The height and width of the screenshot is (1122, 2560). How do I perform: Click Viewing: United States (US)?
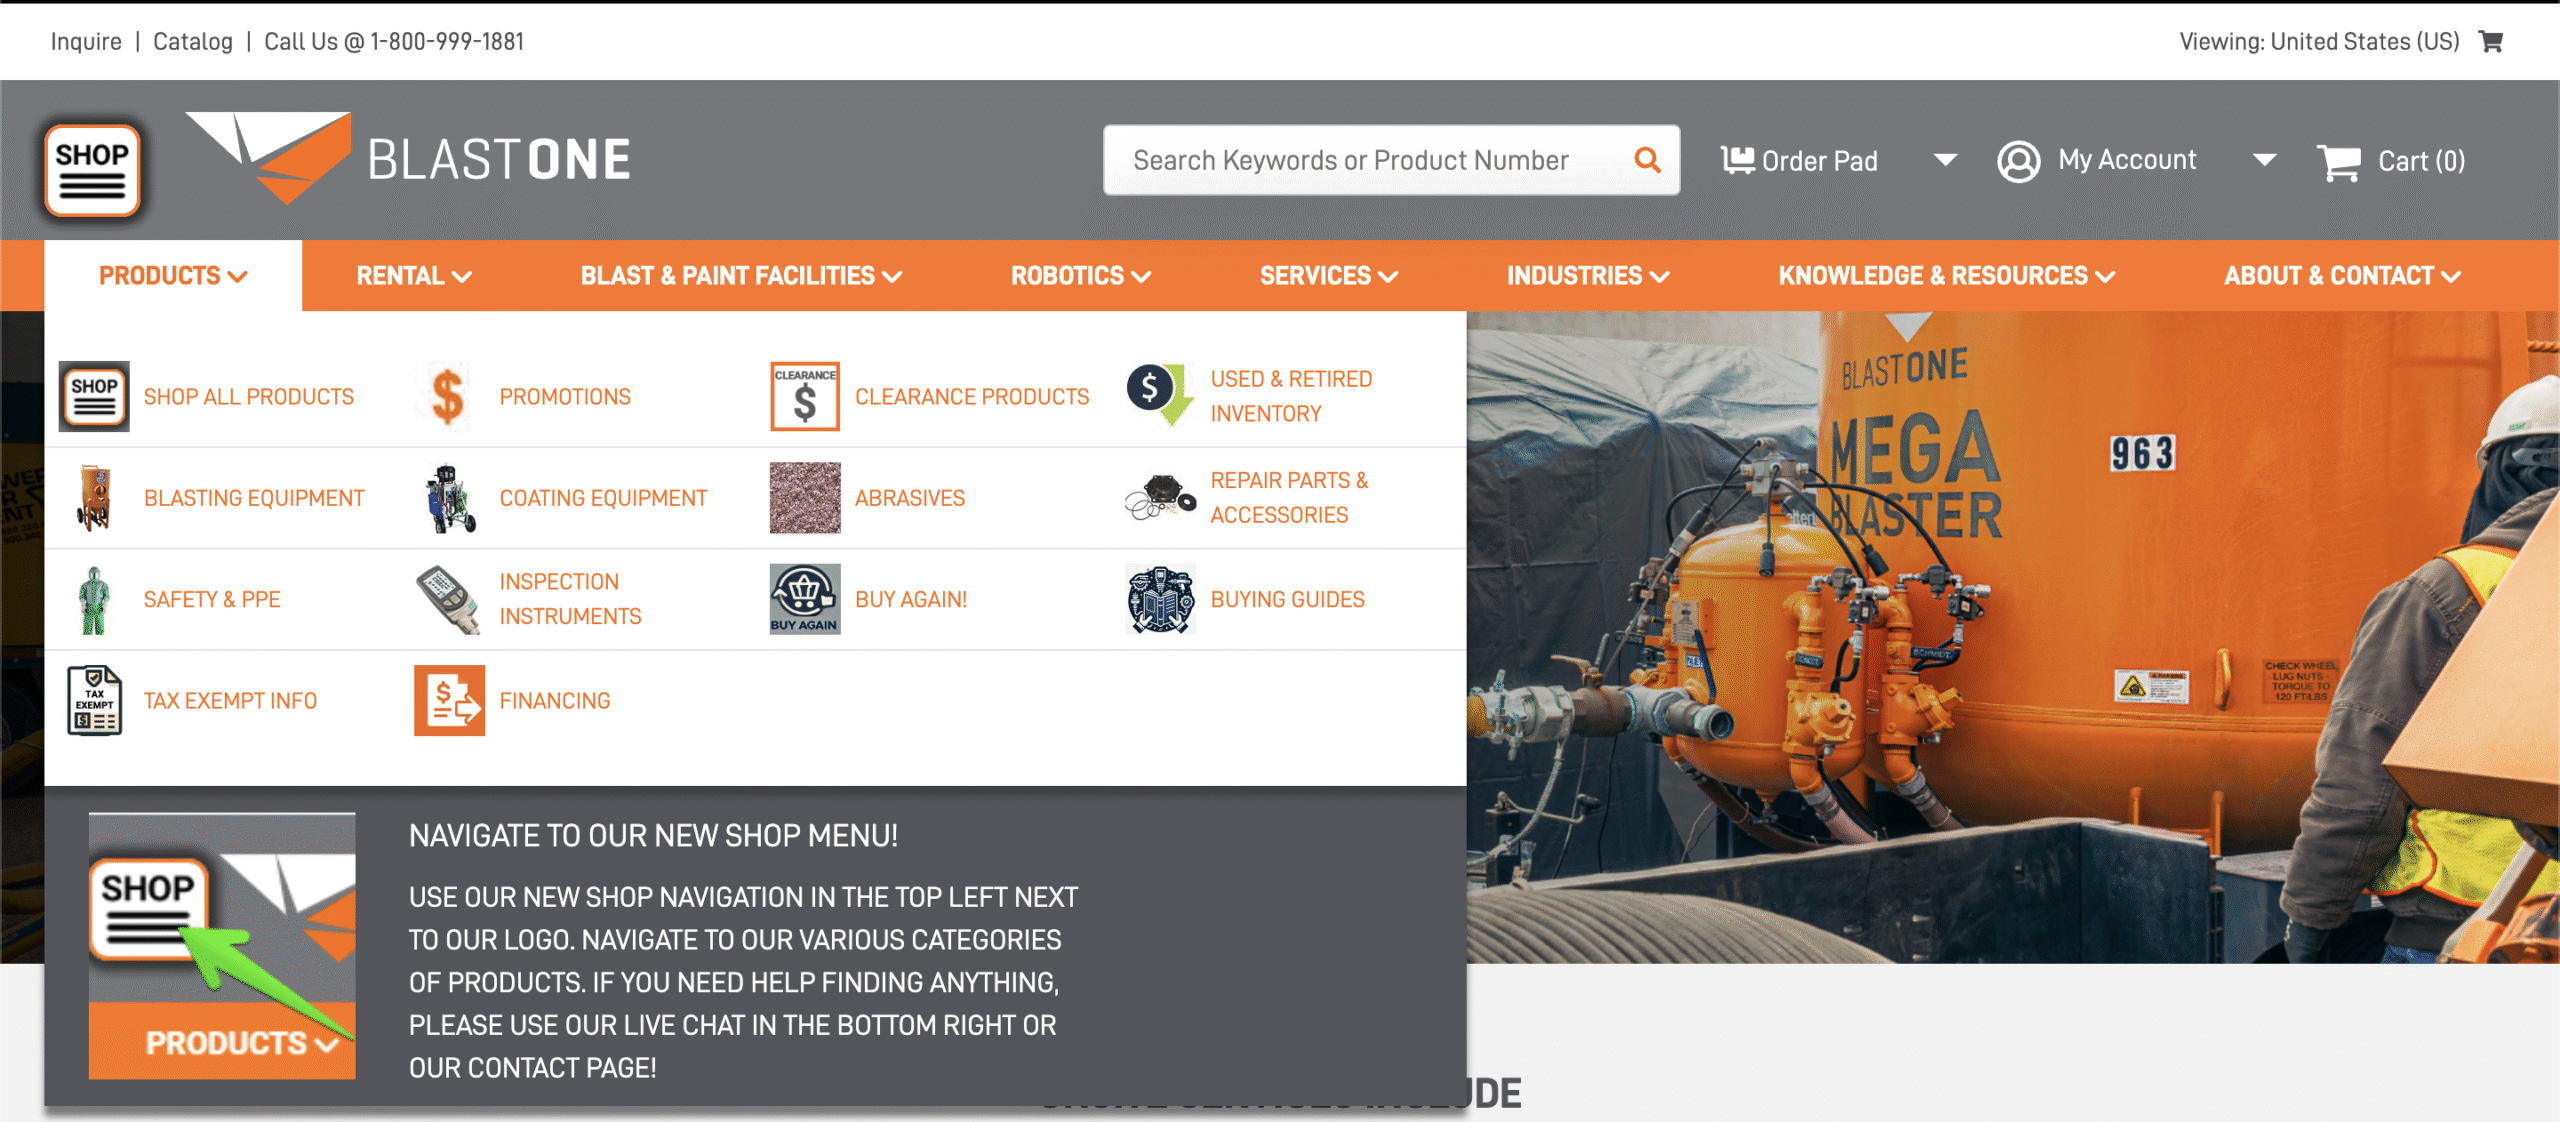[2319, 41]
